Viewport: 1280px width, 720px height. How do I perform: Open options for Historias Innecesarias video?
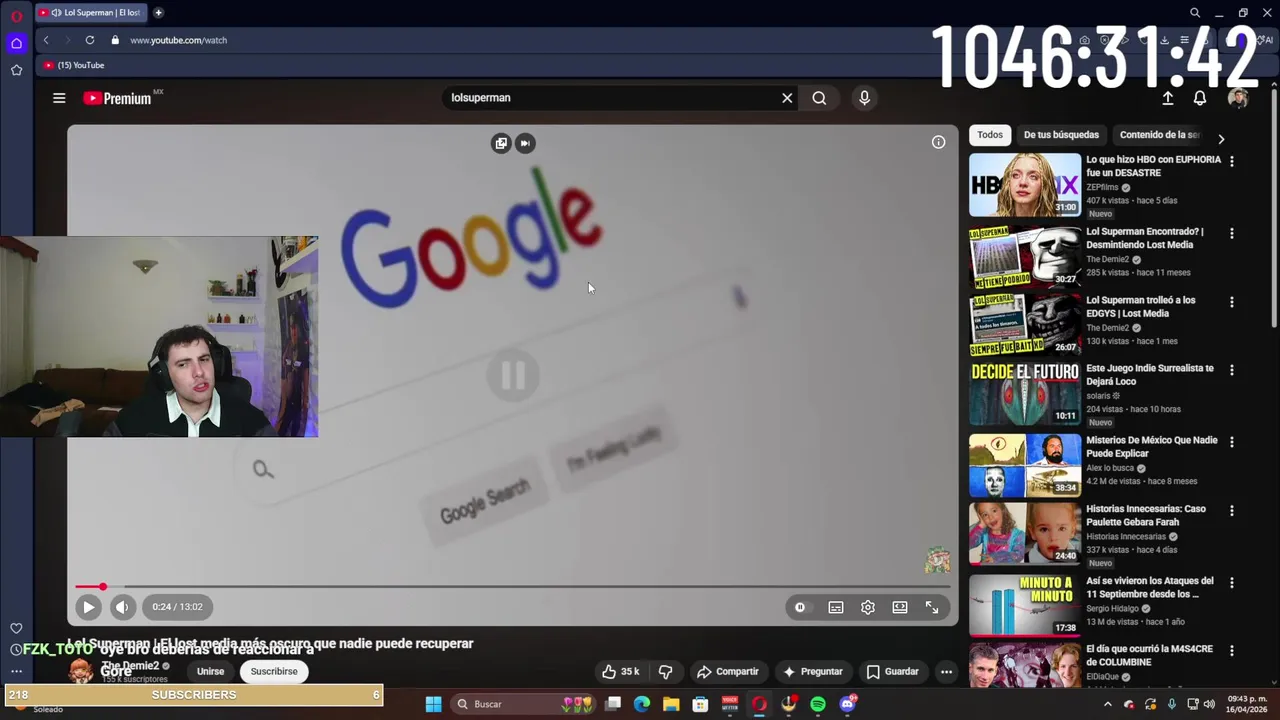pyautogui.click(x=1232, y=510)
